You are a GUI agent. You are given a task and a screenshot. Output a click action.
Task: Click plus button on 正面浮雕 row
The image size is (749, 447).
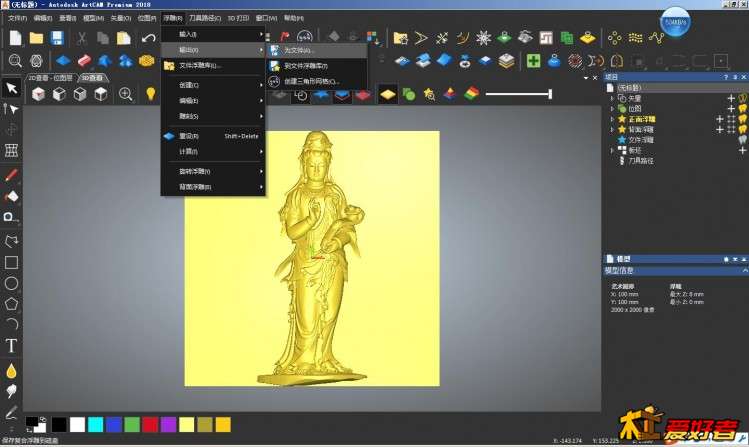pos(720,119)
